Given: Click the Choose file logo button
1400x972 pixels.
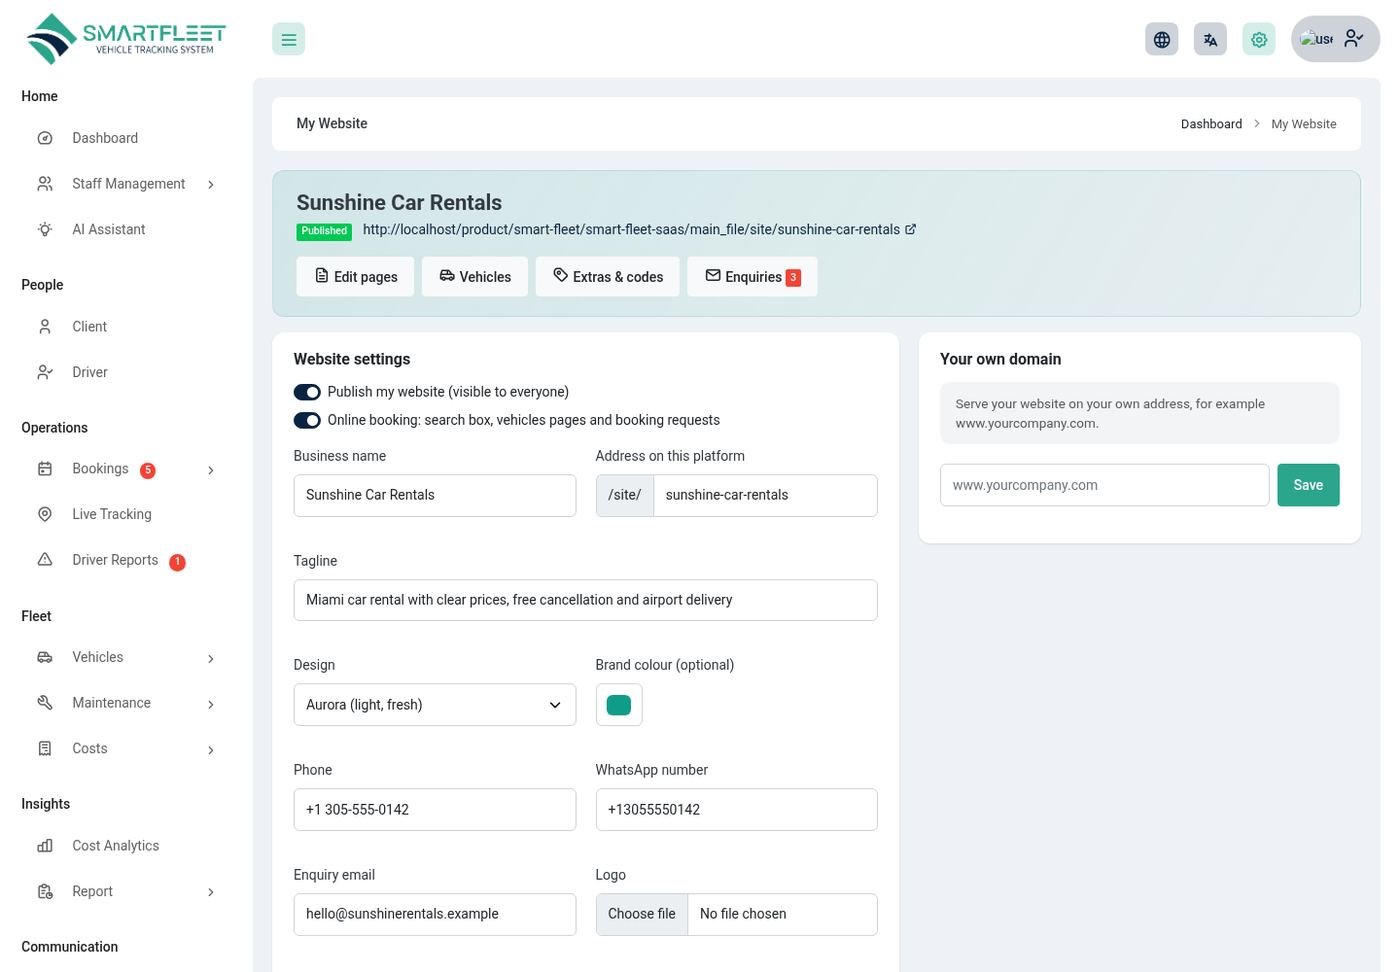Looking at the screenshot, I should tap(642, 914).
